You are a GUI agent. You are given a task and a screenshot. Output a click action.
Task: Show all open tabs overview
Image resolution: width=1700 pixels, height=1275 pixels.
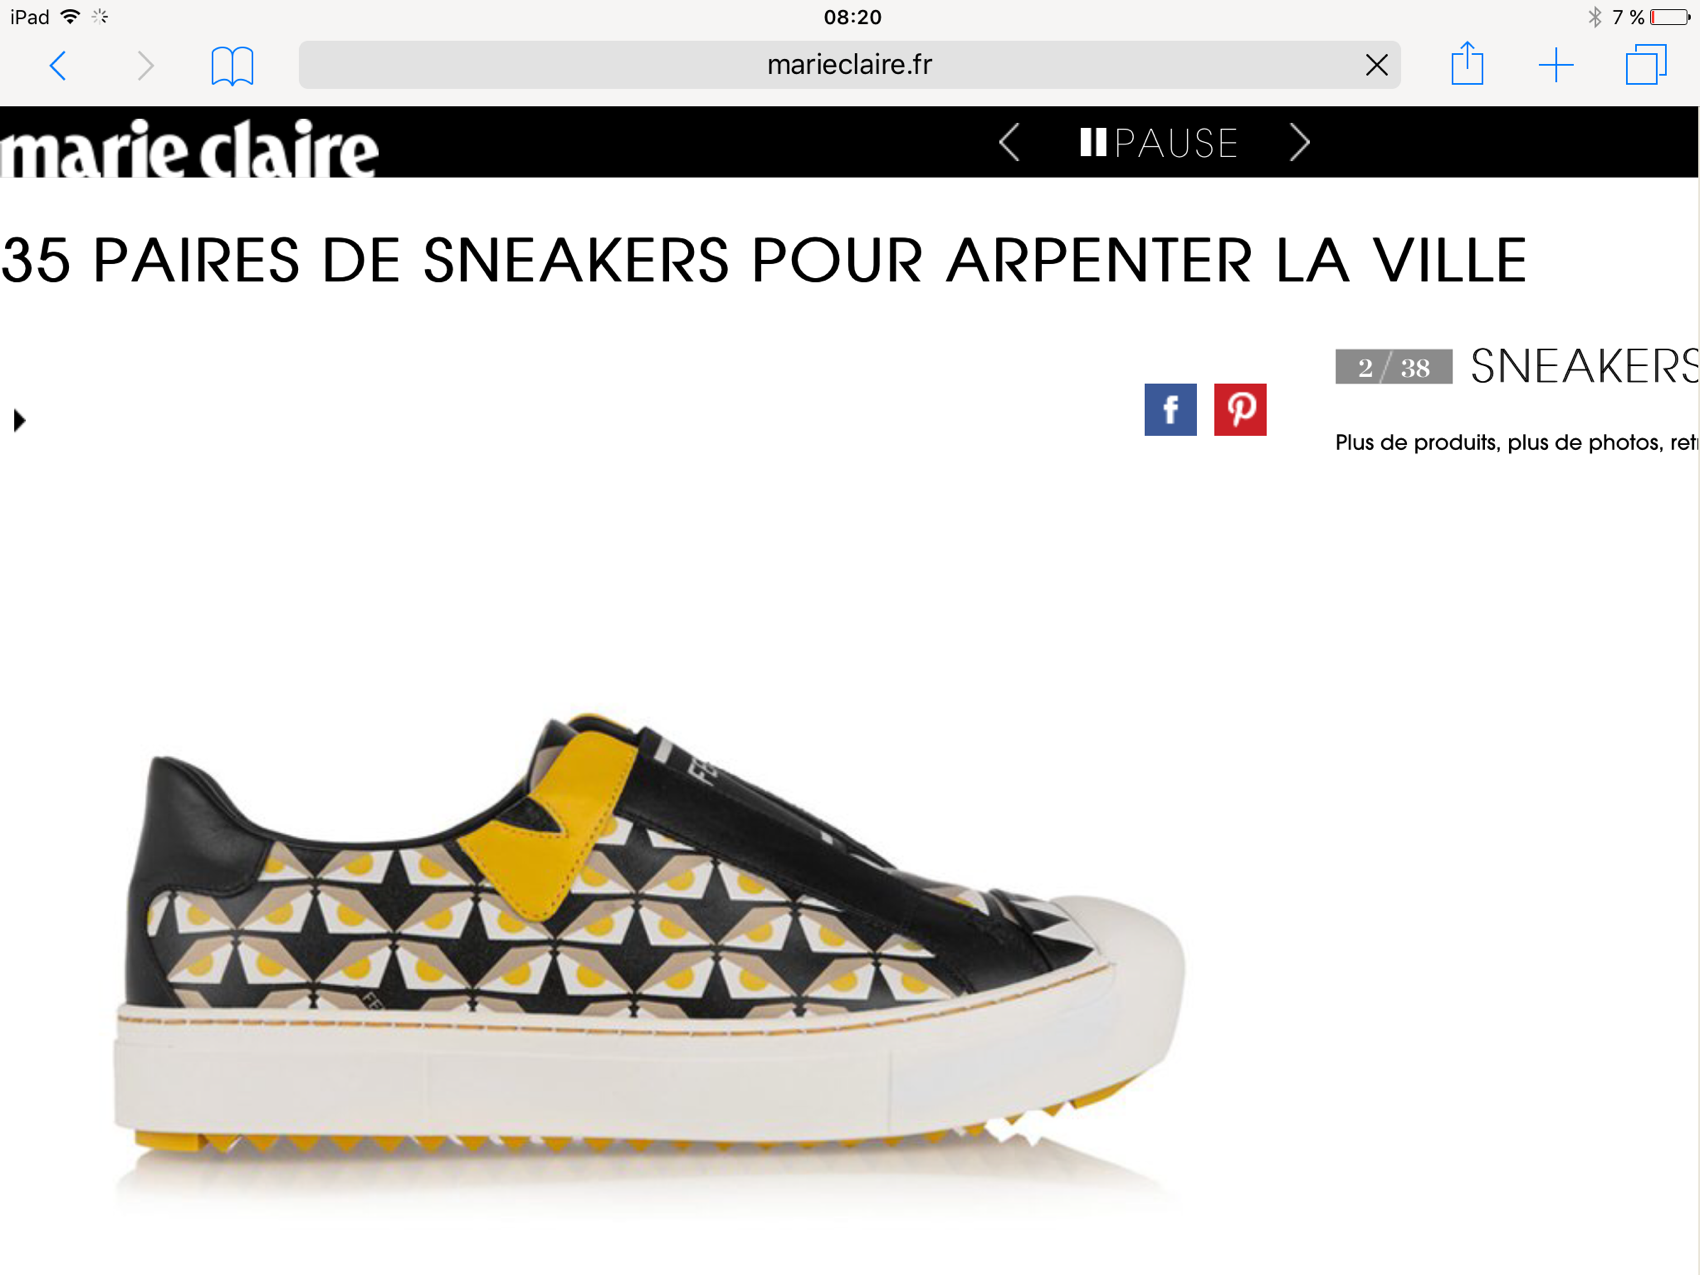pos(1646,65)
